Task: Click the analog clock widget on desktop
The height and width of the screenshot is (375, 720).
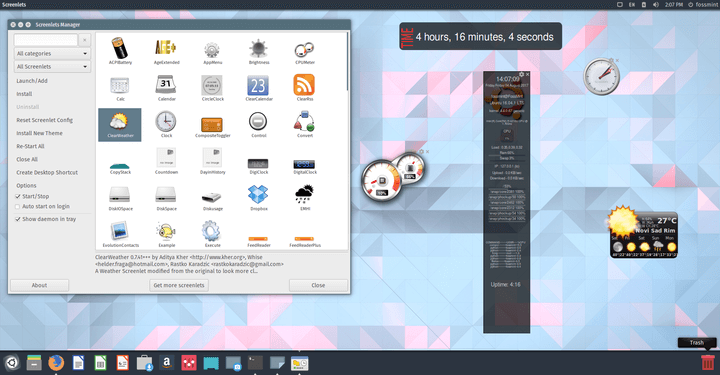Action: 601,77
